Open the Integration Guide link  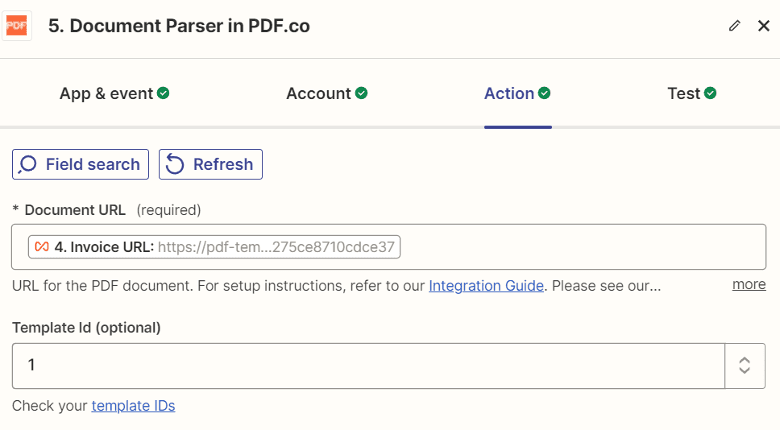[x=486, y=286]
